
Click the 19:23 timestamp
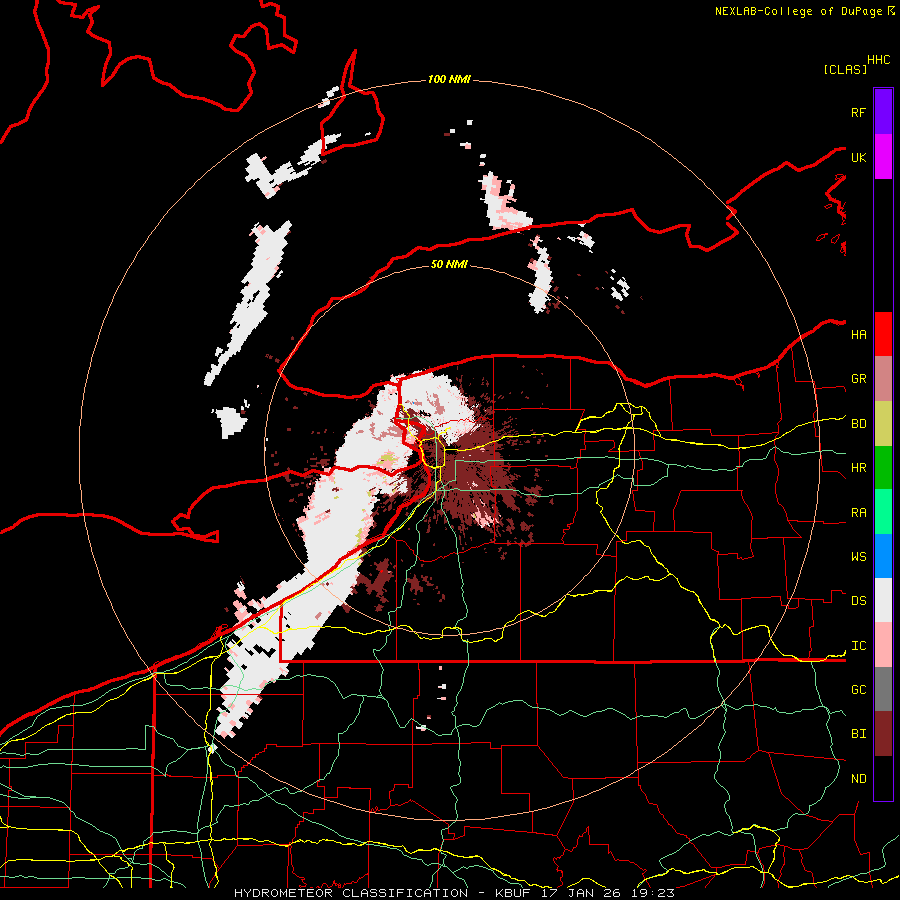click(654, 893)
